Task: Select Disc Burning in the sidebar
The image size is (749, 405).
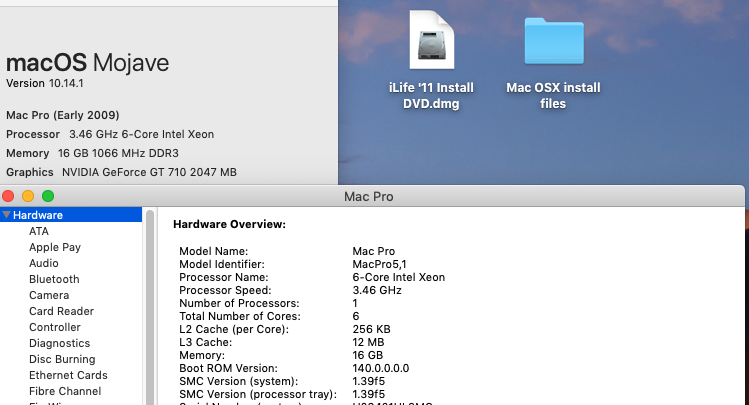Action: pos(62,359)
